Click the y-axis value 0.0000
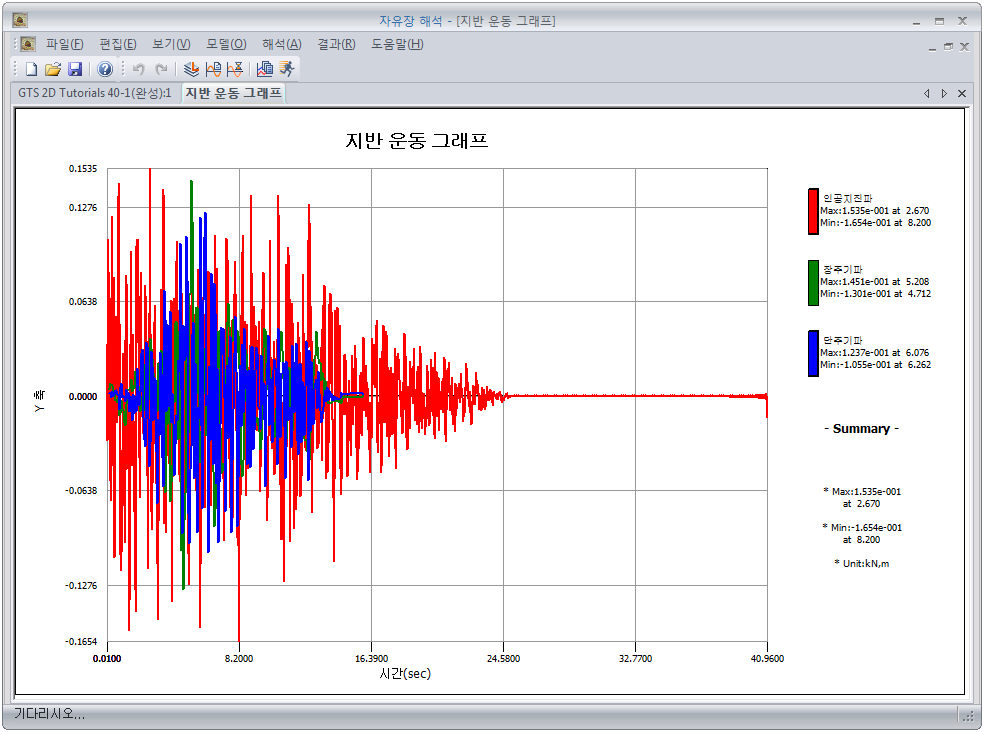The image size is (984, 732). point(83,397)
